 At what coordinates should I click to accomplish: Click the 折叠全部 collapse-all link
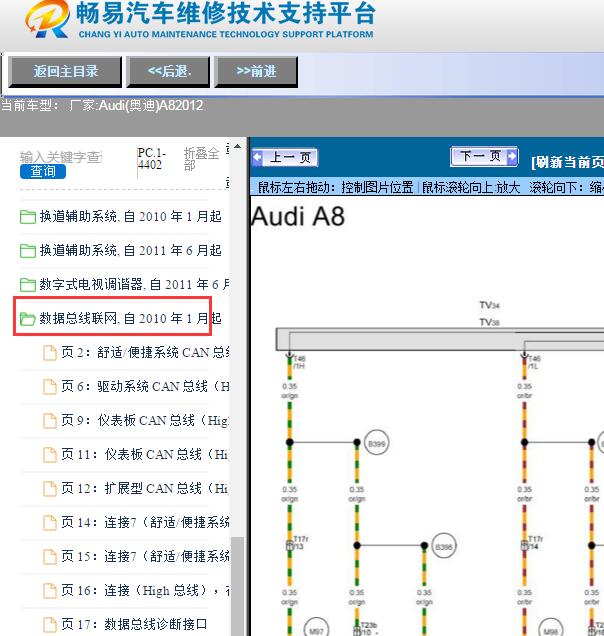click(201, 159)
